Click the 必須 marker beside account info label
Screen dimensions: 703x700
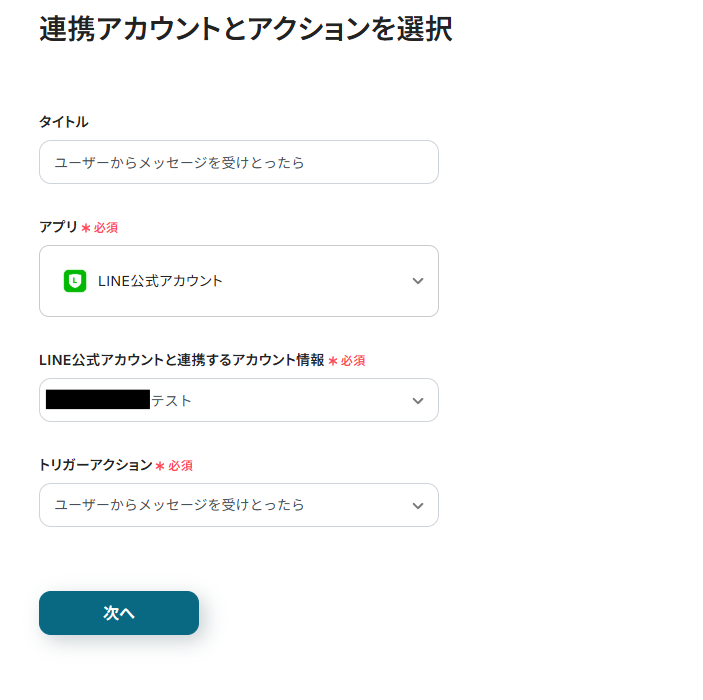(353, 361)
